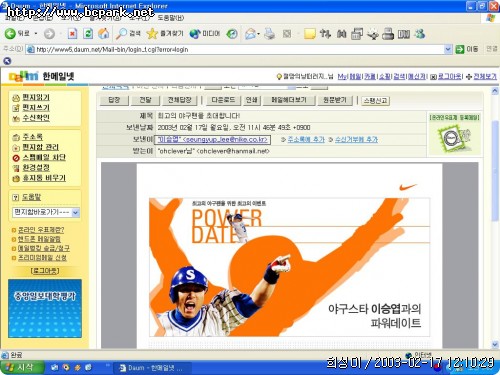Open Favorites (즐겨찾기) star button
Image resolution: width=500 pixels, height=375 pixels.
click(x=165, y=34)
